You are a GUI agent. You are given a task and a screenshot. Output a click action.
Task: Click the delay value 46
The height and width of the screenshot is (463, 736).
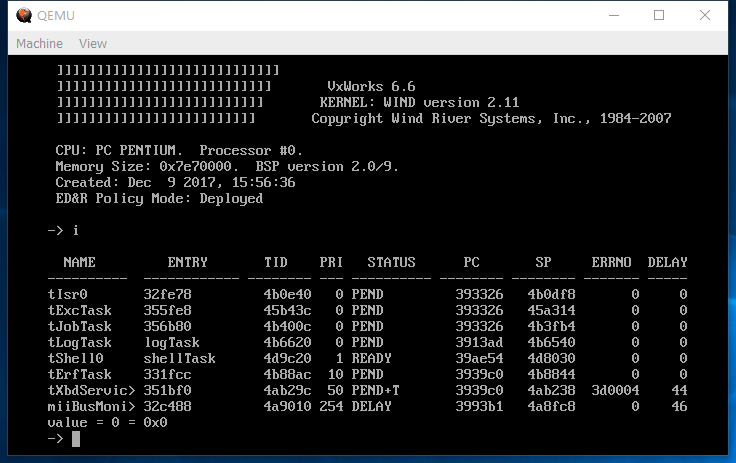point(679,406)
